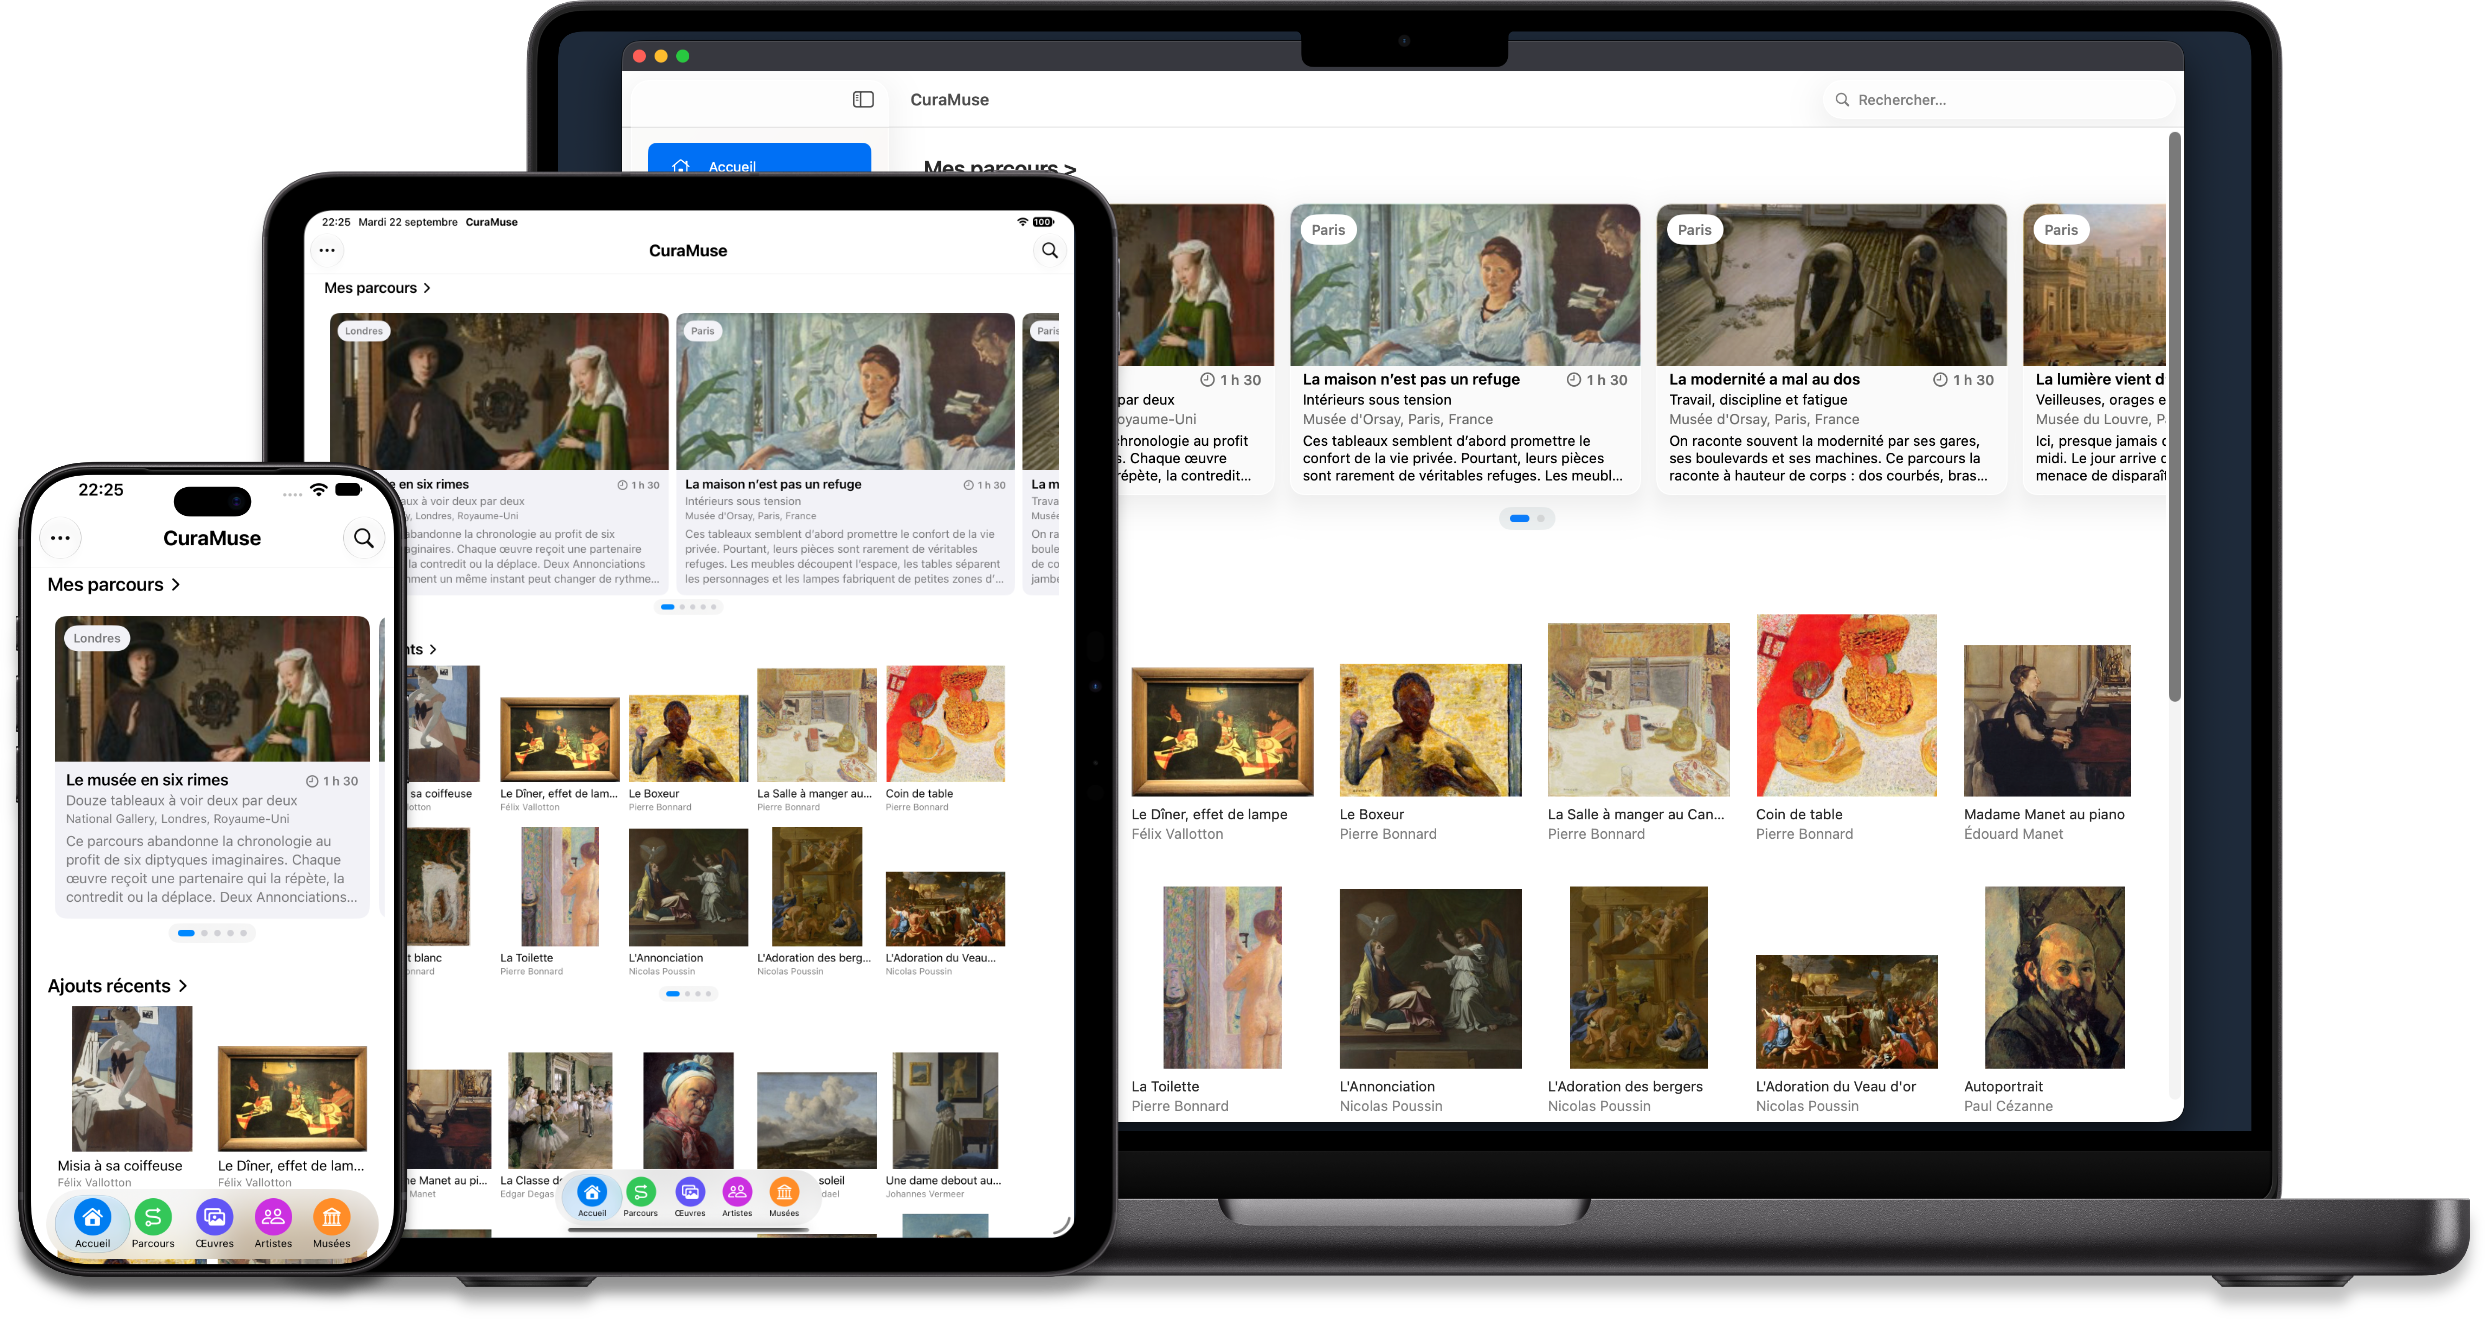
Task: Open Le Boxeur artwork on iPad
Action: (x=688, y=753)
